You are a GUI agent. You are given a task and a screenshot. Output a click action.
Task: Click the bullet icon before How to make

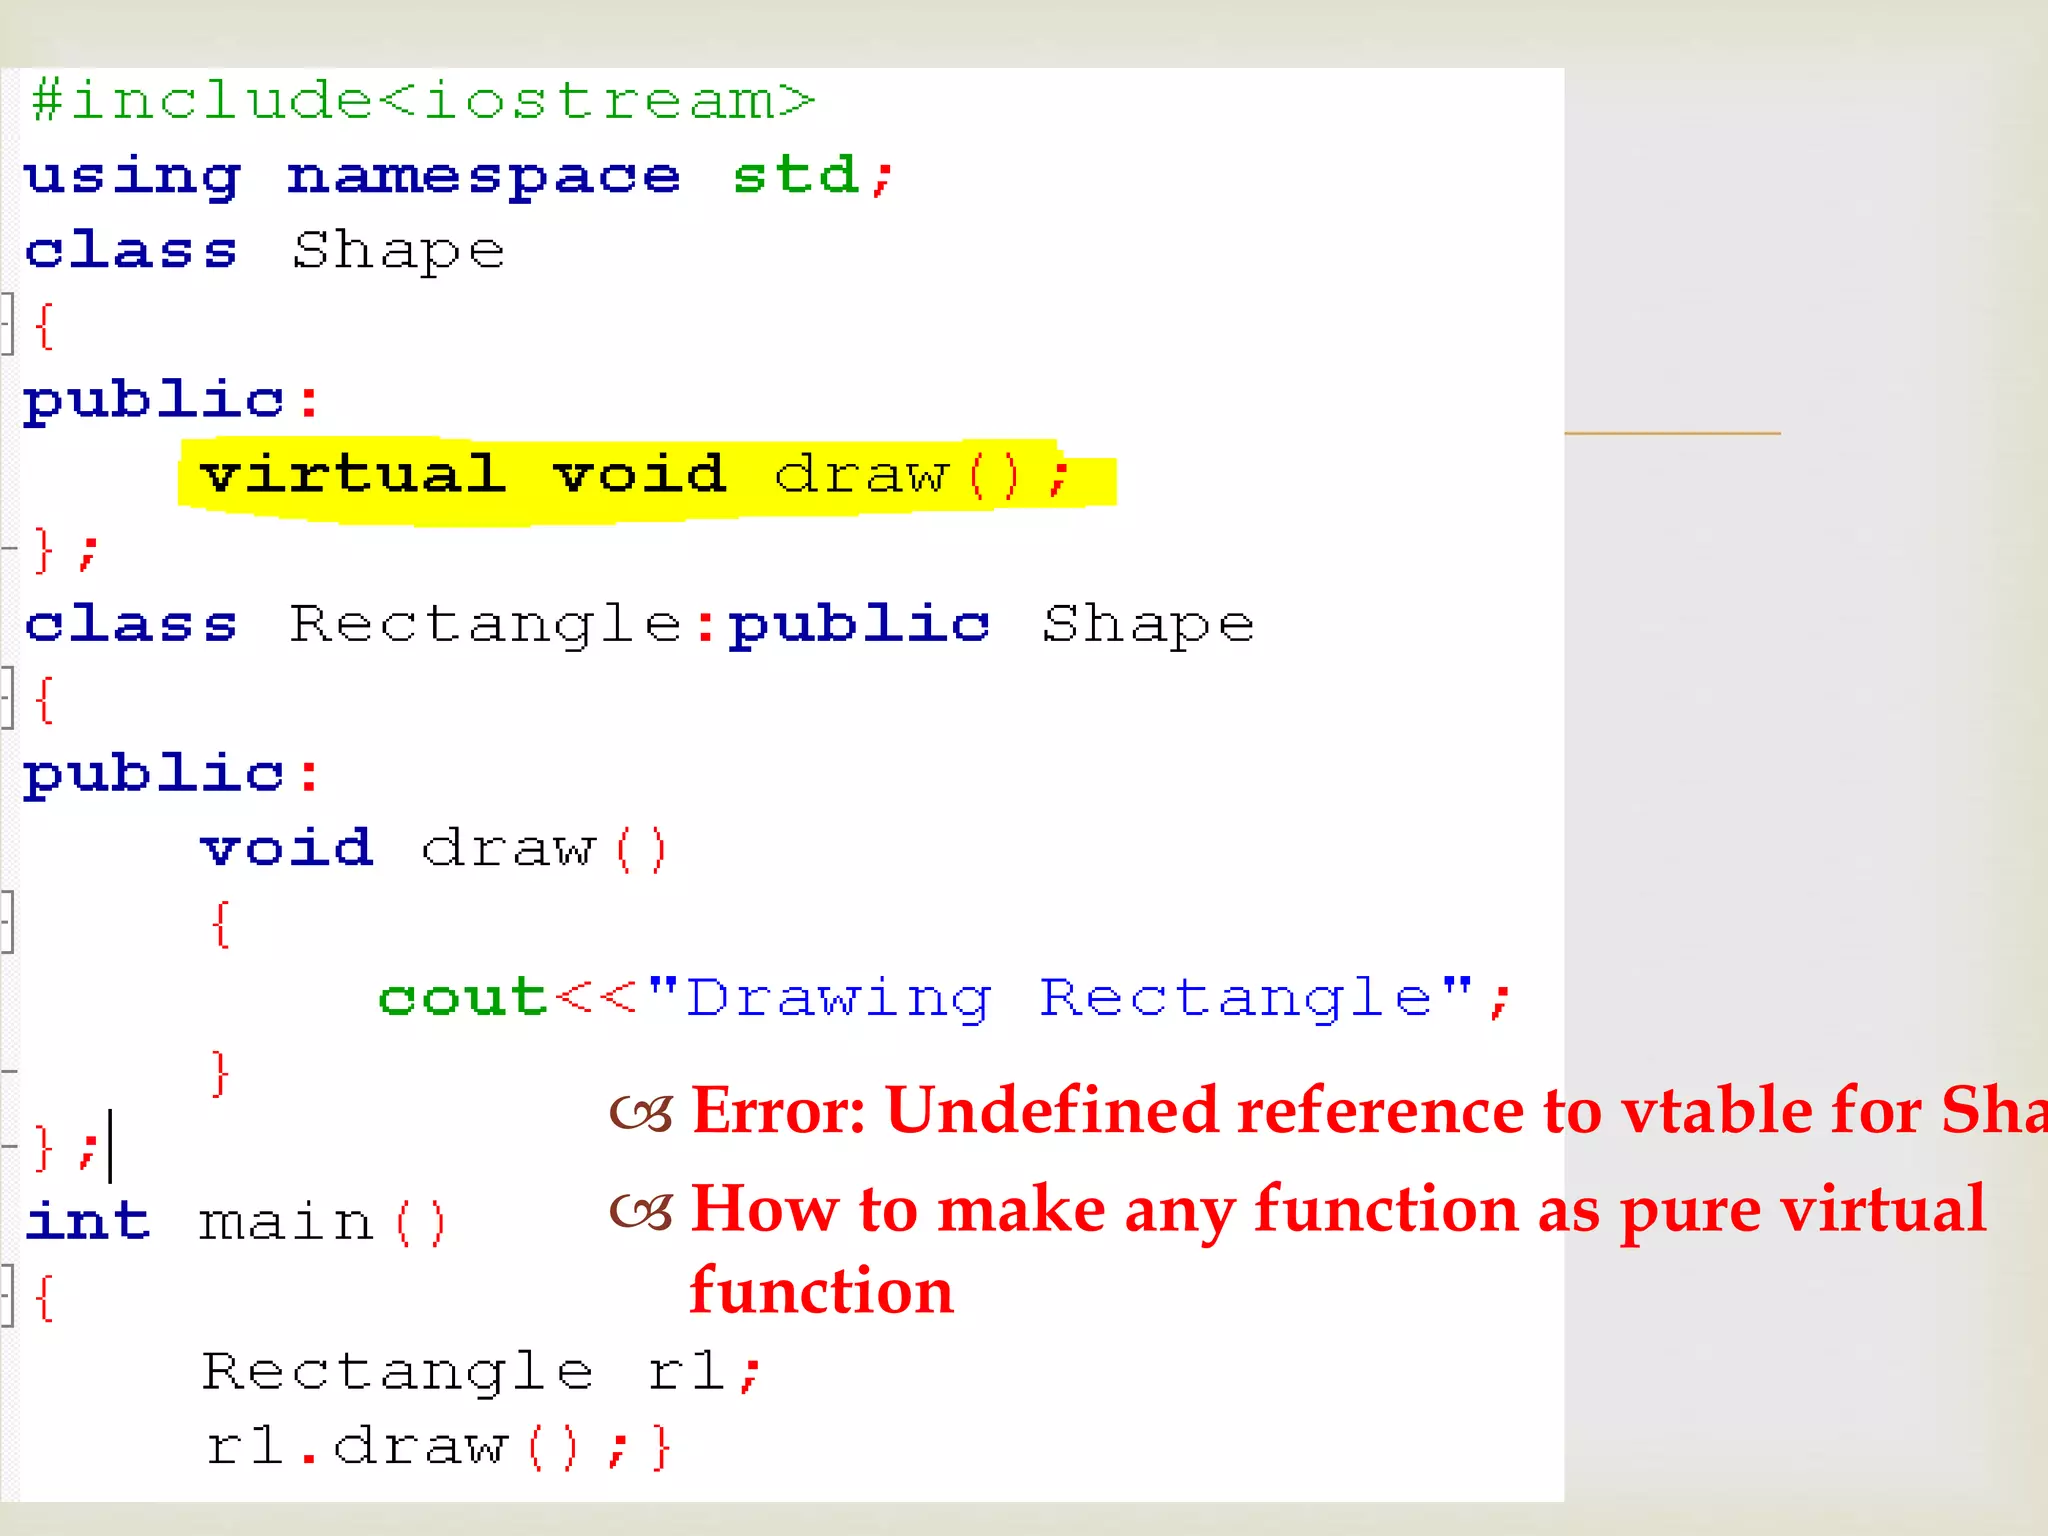click(641, 1212)
